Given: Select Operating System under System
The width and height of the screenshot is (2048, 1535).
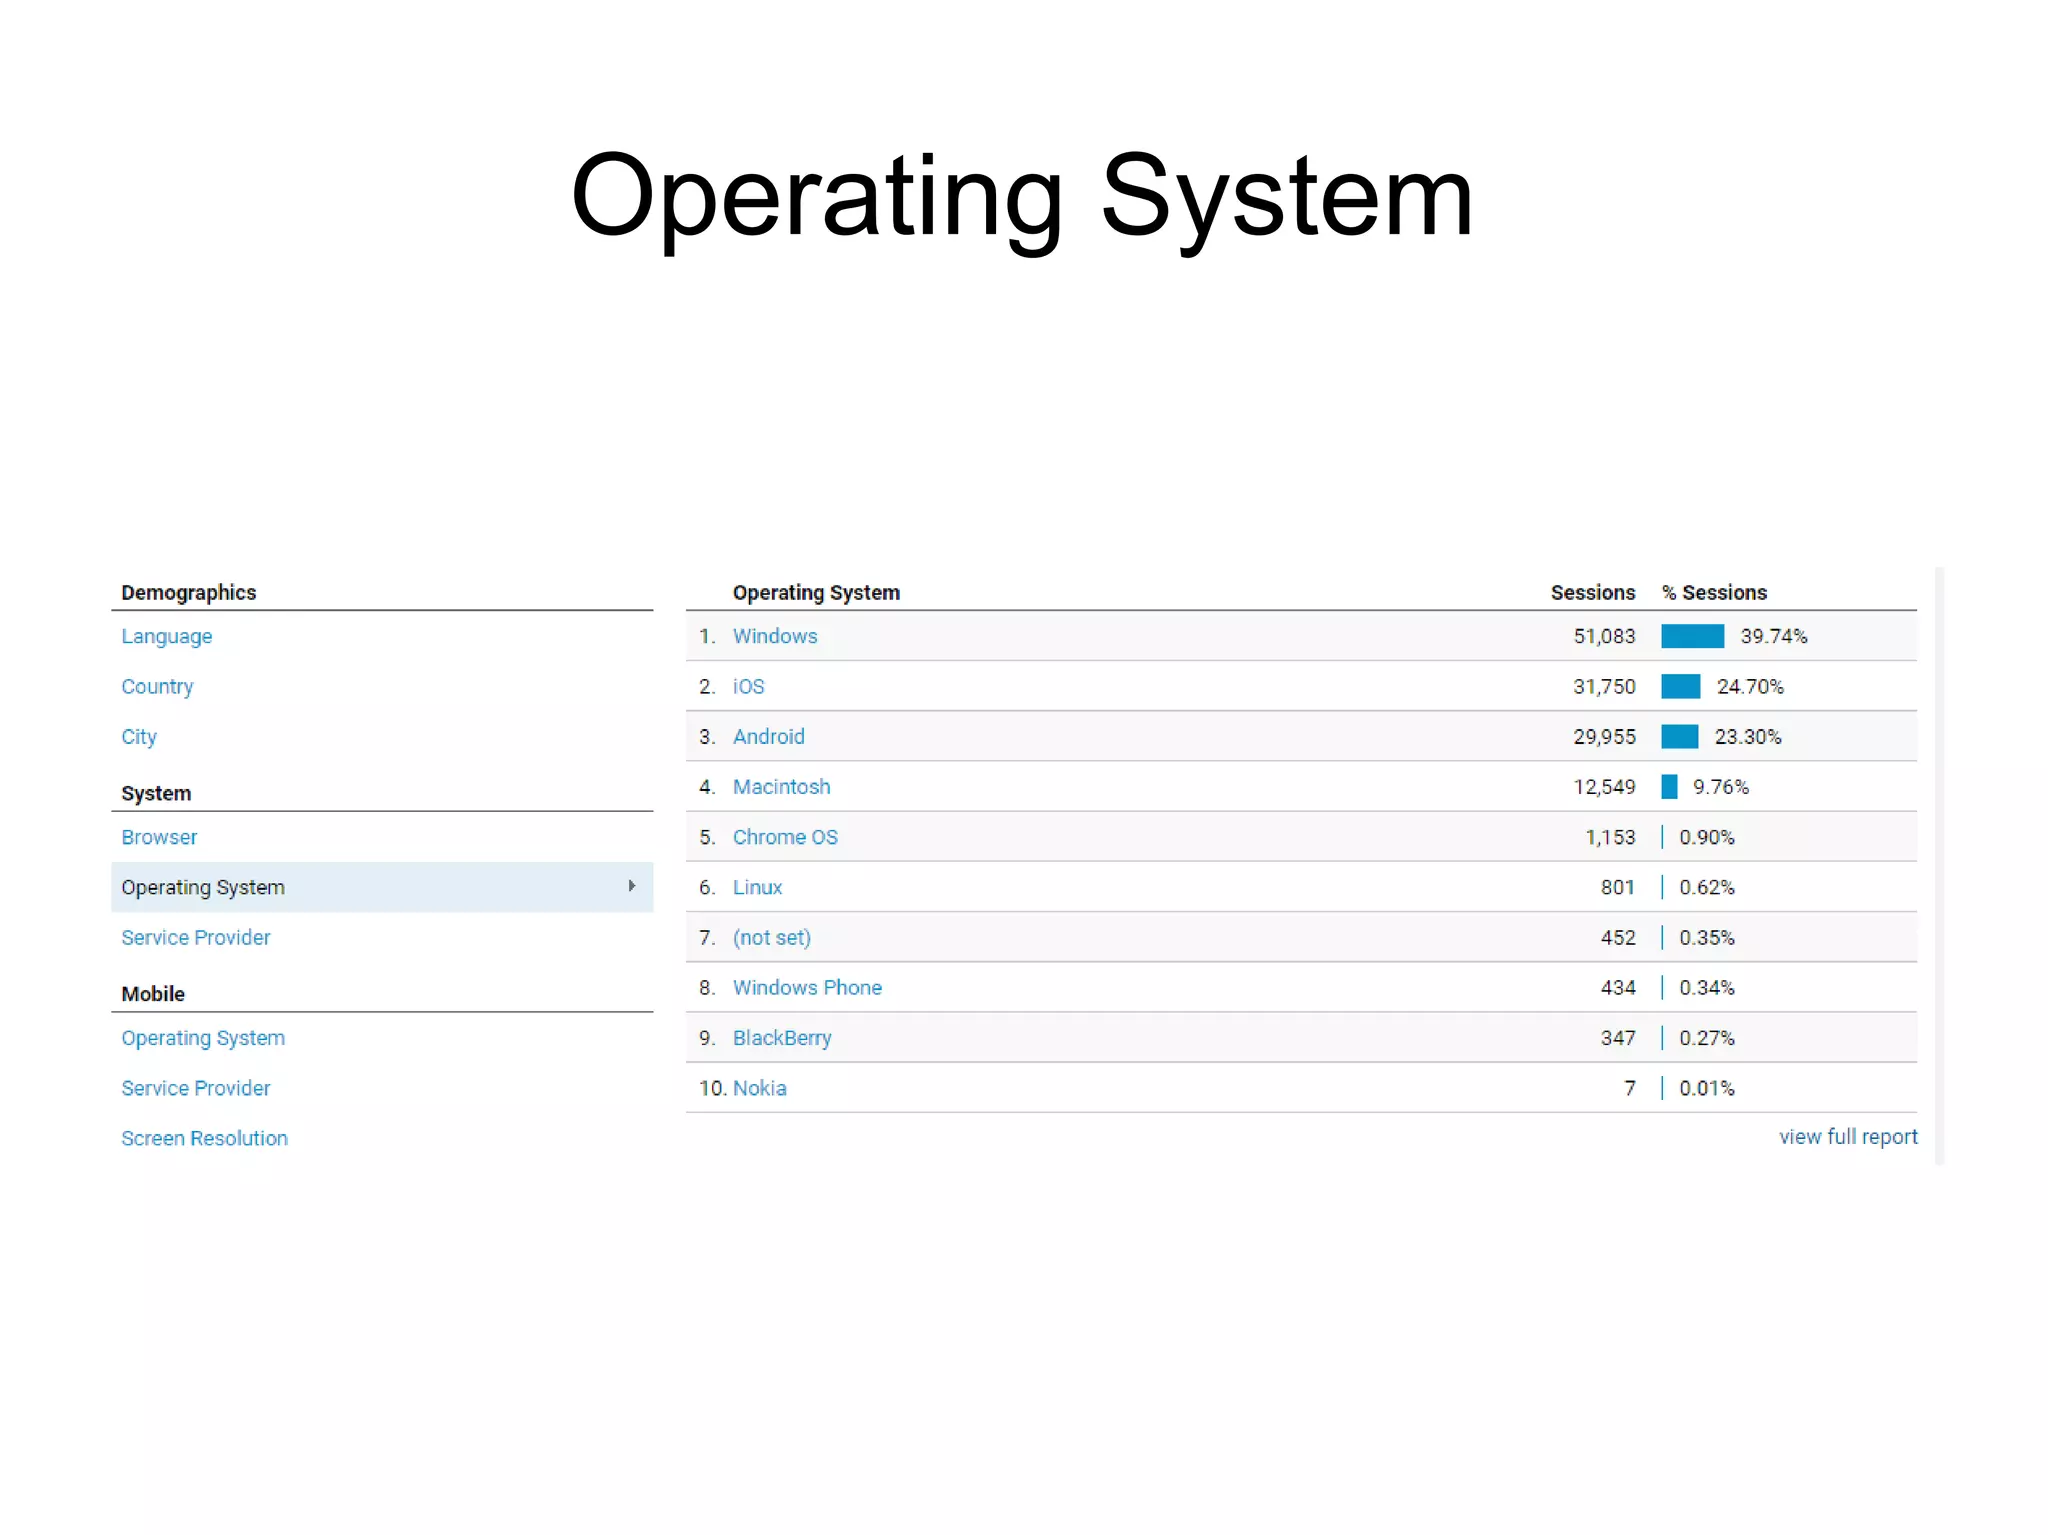Looking at the screenshot, I should pyautogui.click(x=382, y=887).
